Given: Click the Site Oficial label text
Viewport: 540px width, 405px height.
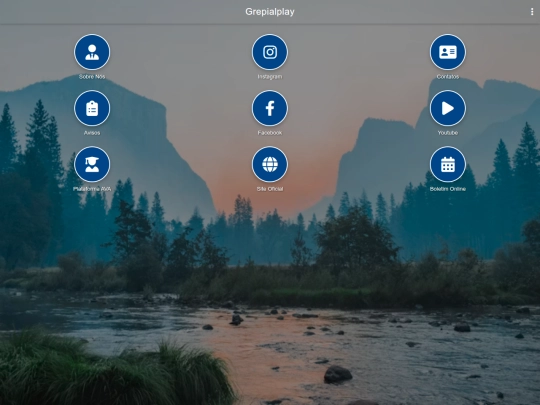Looking at the screenshot, I should [x=270, y=189].
